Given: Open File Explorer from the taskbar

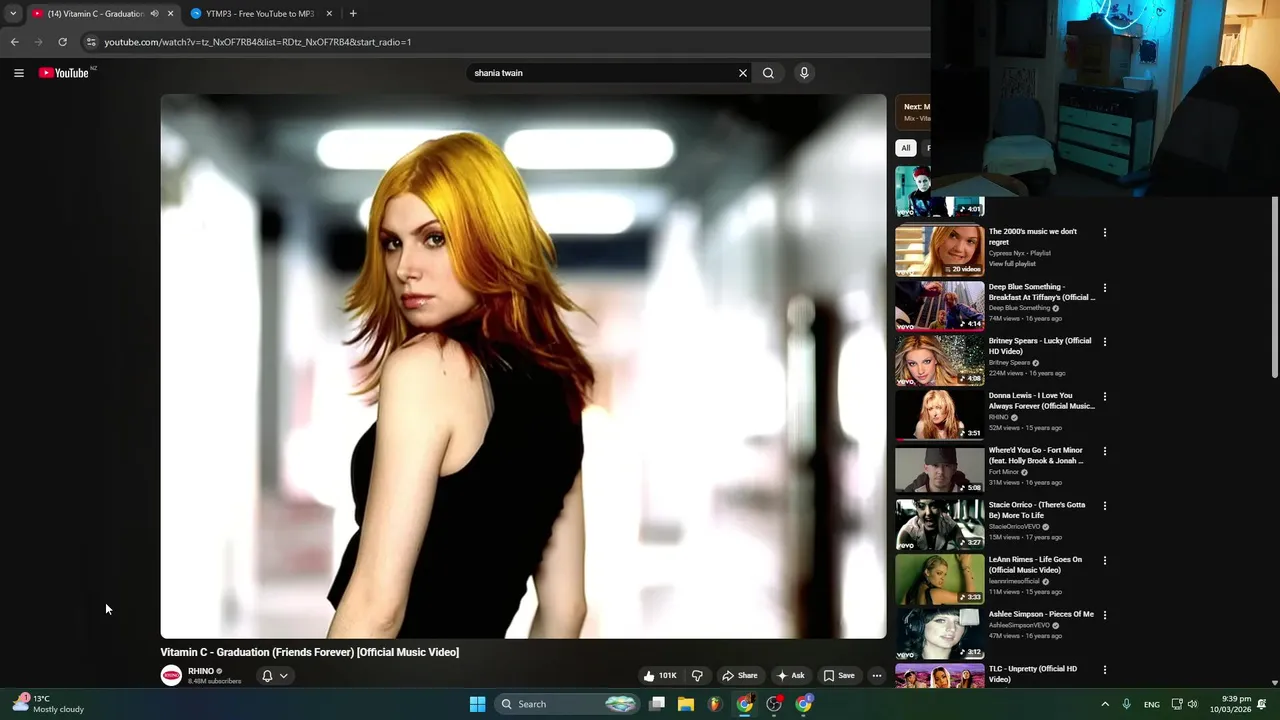Looking at the screenshot, I should click(686, 704).
